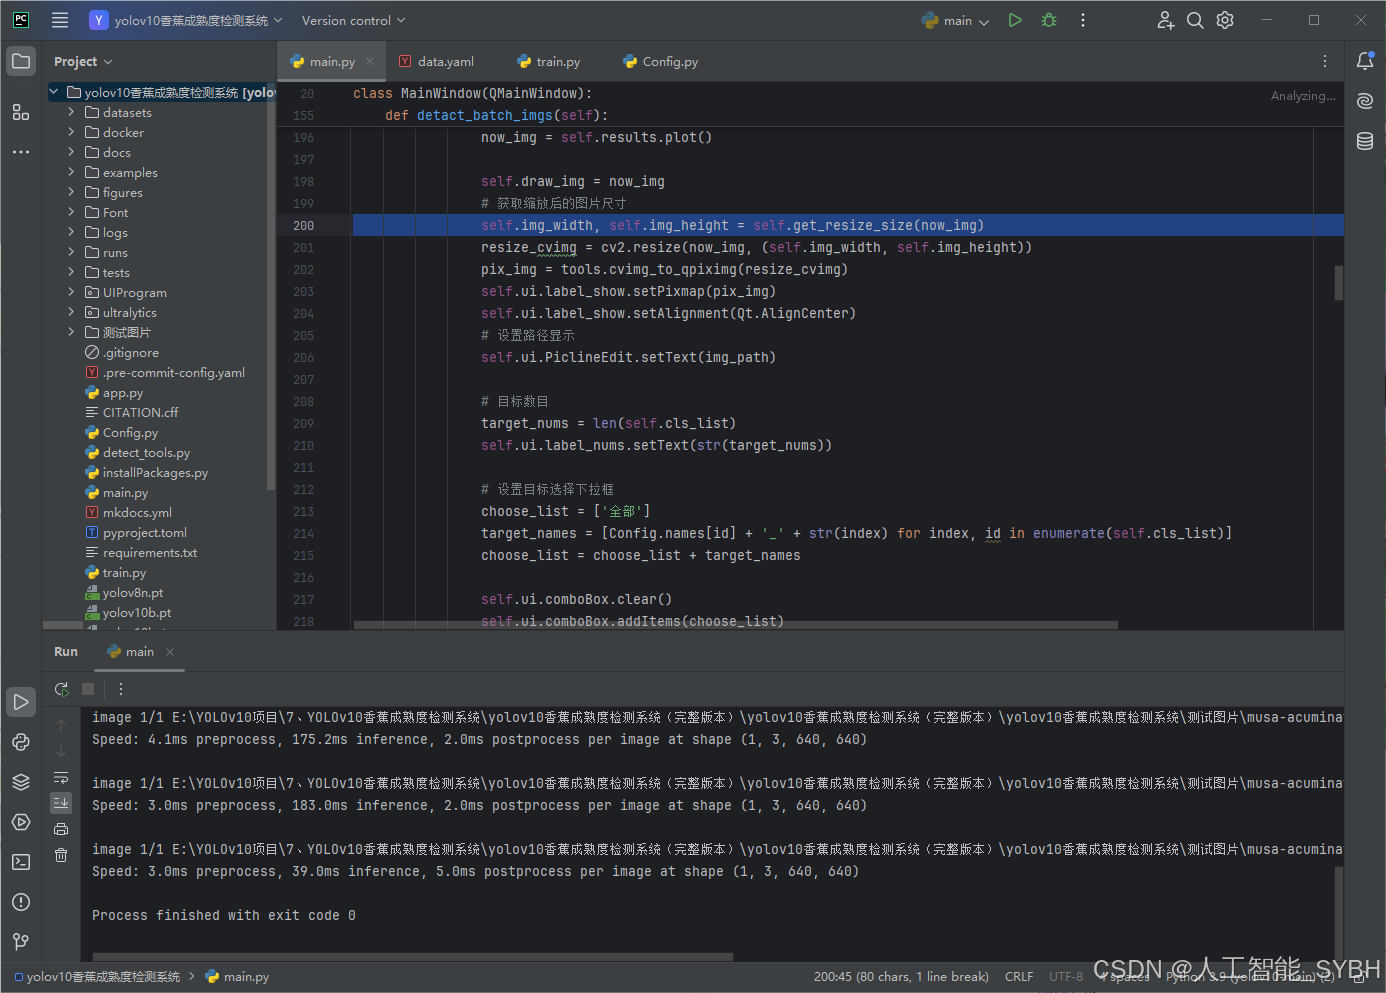Switch to the data.yaml tab

437,62
